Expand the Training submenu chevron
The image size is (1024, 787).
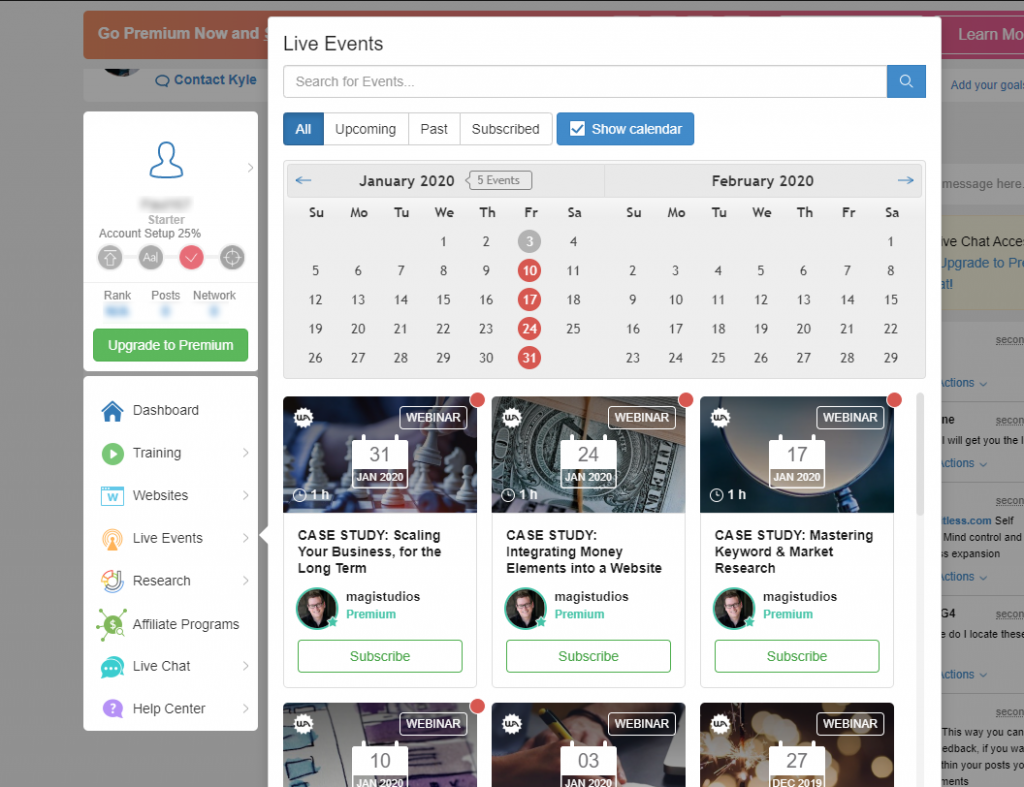pyautogui.click(x=245, y=453)
